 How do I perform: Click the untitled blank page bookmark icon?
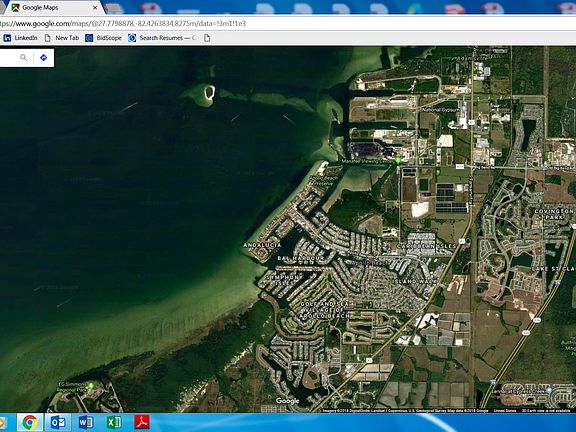(207, 38)
